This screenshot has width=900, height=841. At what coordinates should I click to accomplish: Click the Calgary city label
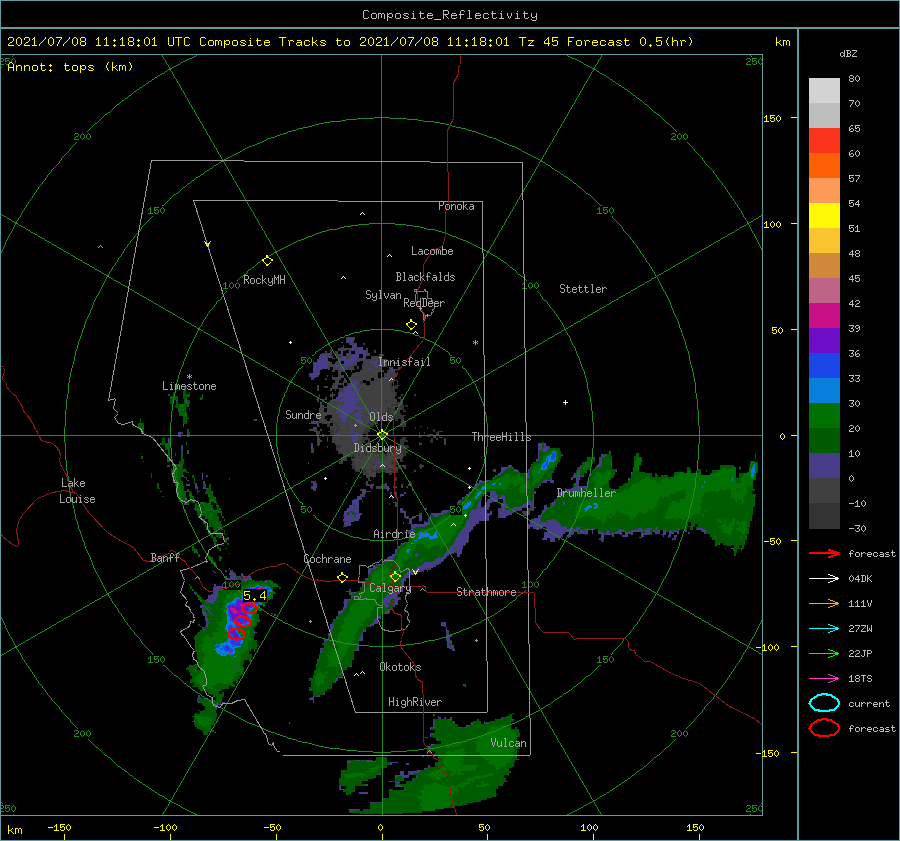[390, 588]
